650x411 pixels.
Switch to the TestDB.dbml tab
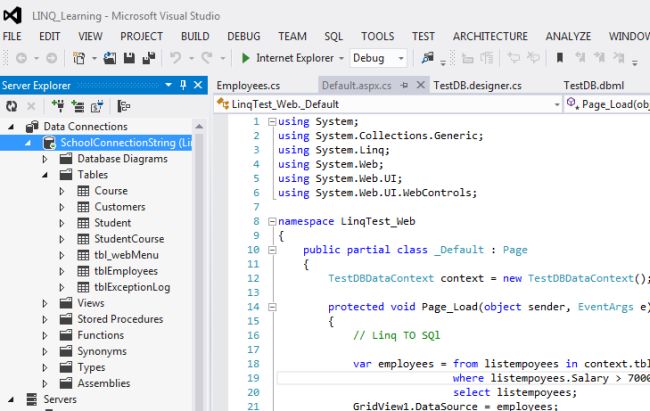(594, 85)
